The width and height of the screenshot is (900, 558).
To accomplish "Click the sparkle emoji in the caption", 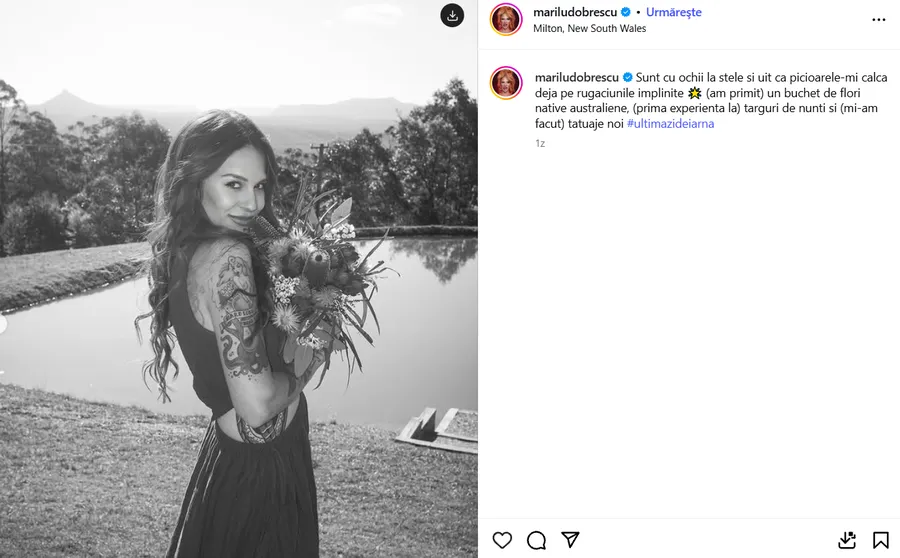I will click(x=695, y=93).
